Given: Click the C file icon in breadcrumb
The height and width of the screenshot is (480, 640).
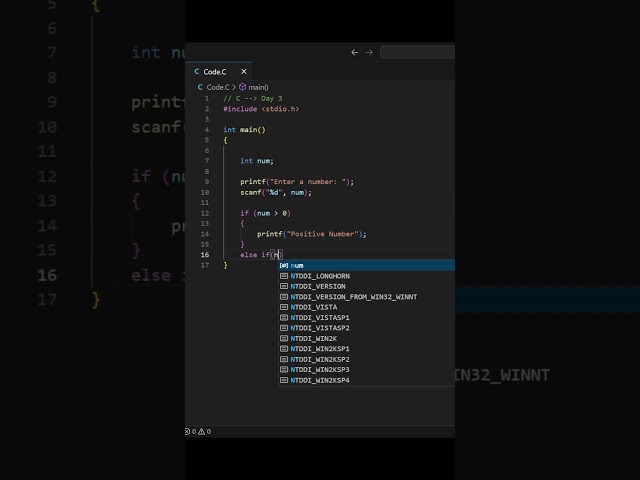Looking at the screenshot, I should (200, 87).
